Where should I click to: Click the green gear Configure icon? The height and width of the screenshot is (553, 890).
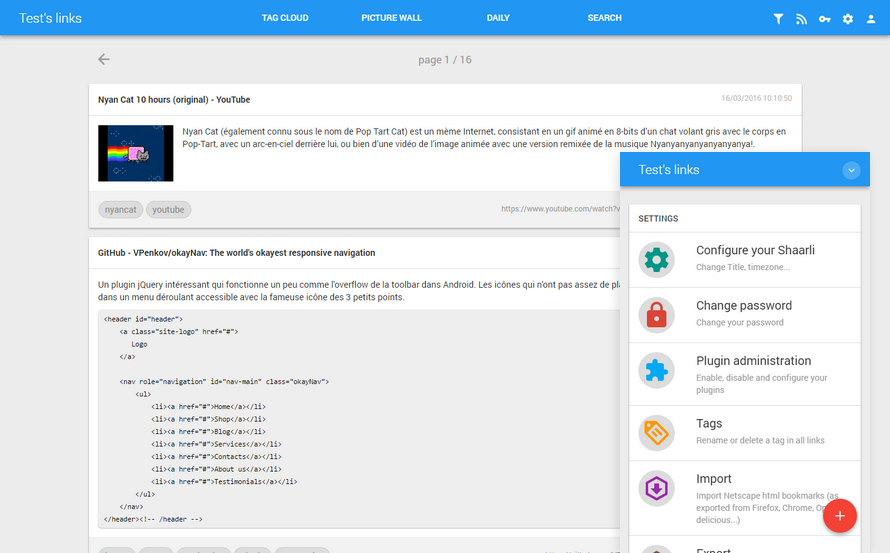click(656, 260)
